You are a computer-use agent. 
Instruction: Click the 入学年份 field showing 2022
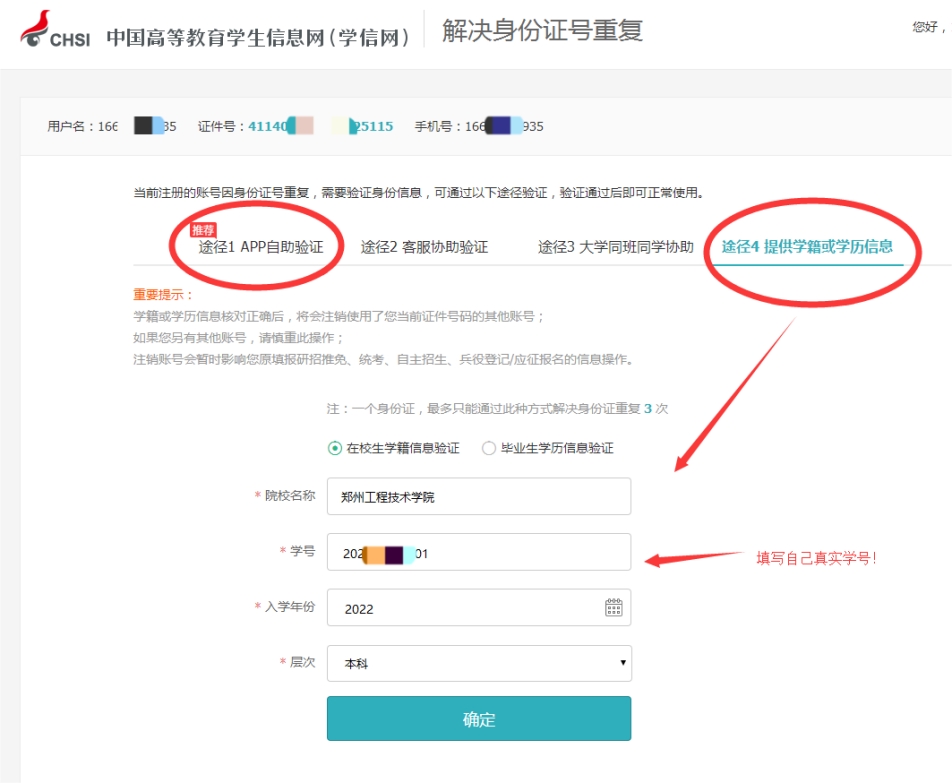(479, 608)
